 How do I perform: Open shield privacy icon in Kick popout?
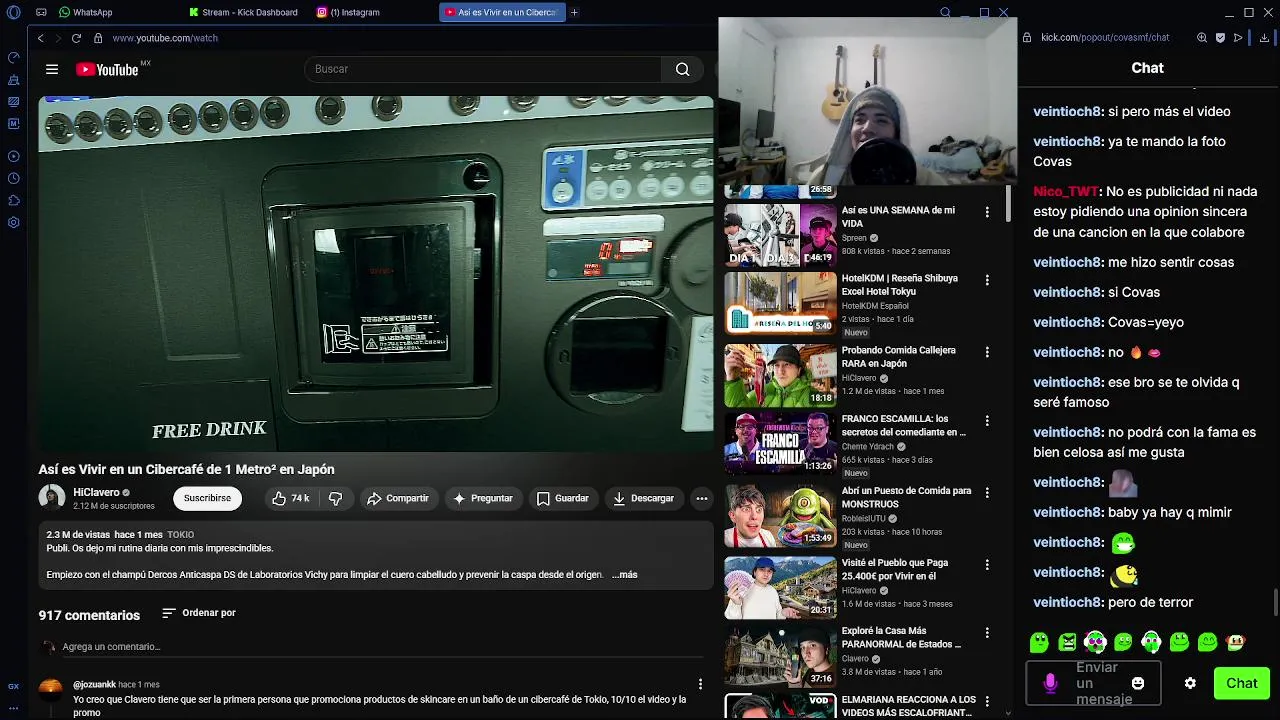coord(1220,38)
